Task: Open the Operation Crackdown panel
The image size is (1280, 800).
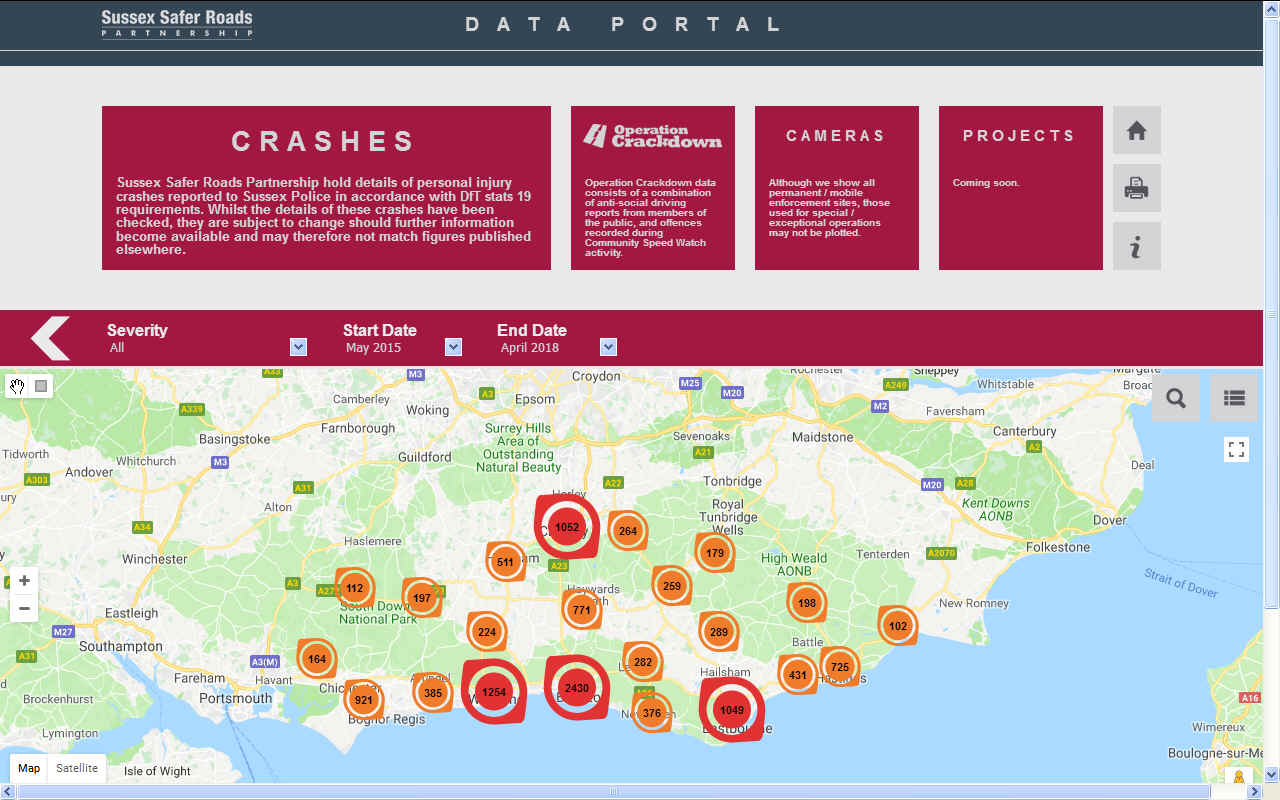Action: click(653, 188)
